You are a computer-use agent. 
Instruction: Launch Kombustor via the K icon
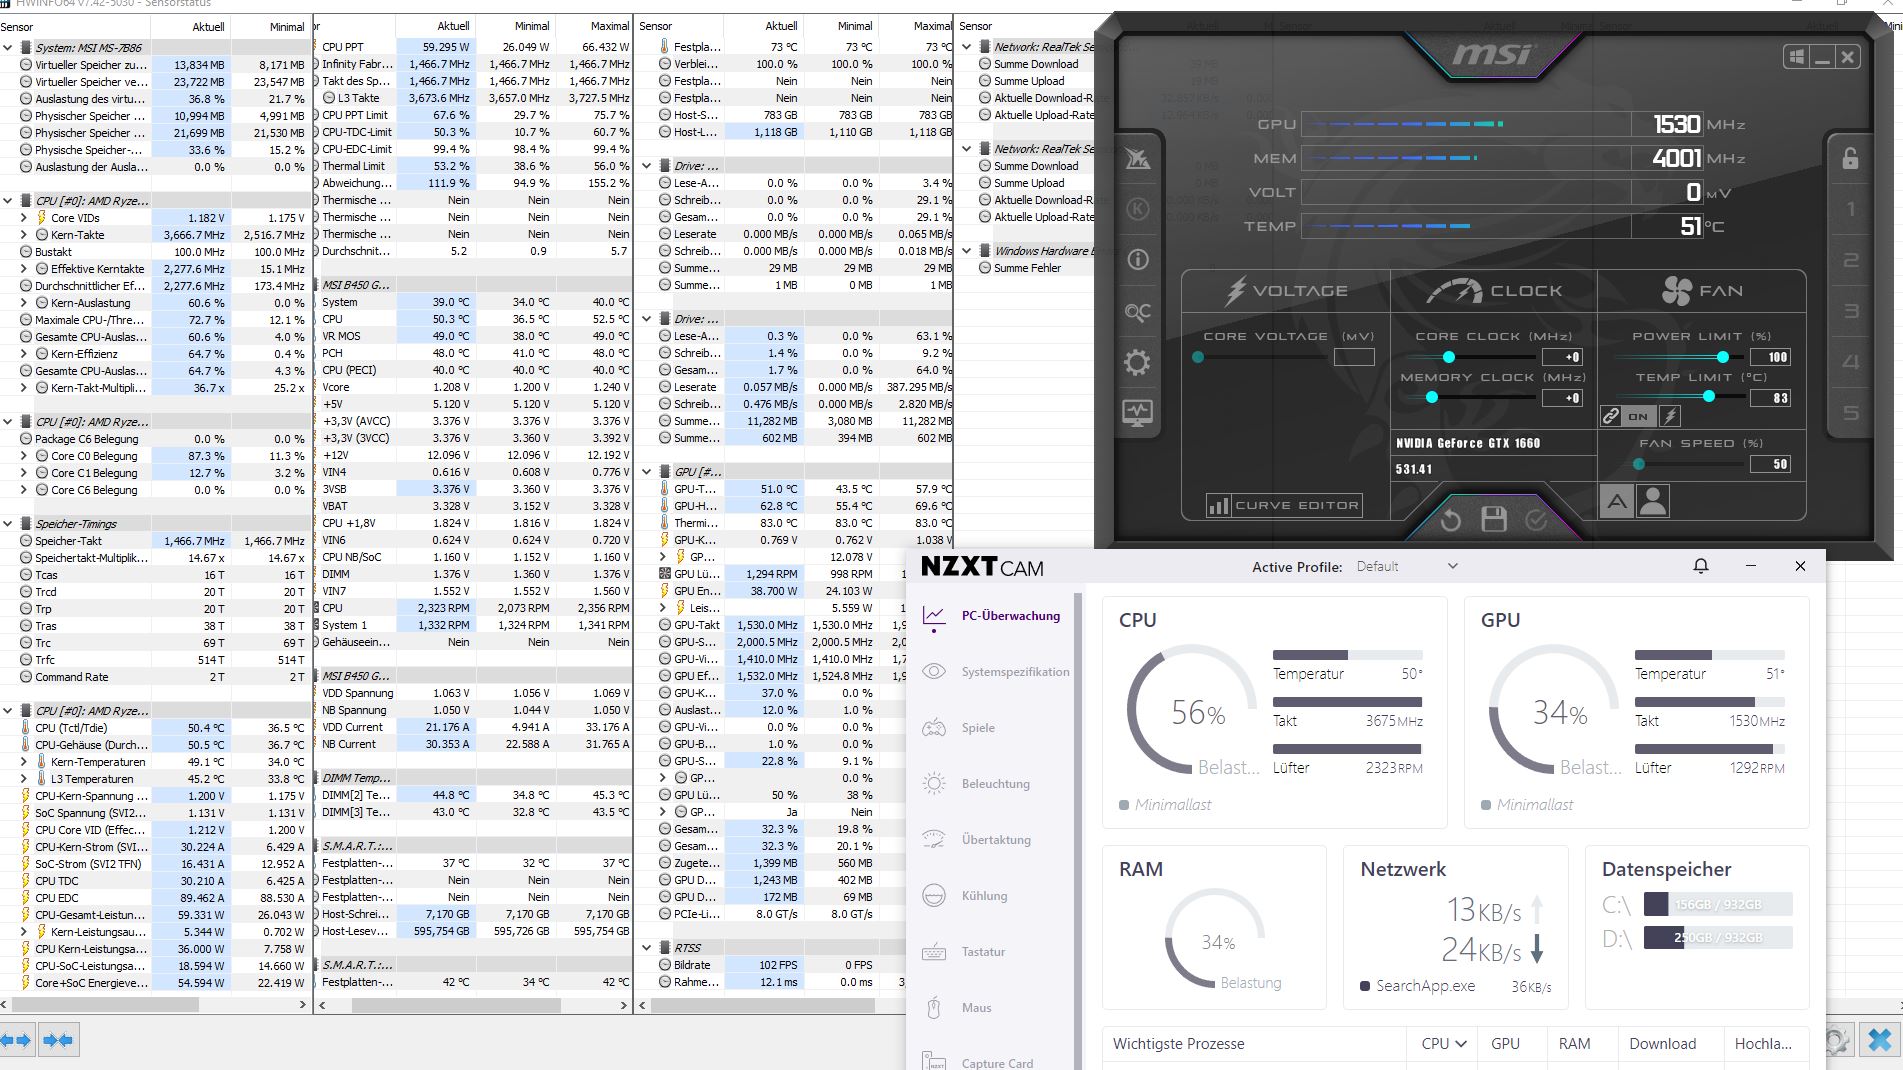pyautogui.click(x=1137, y=209)
